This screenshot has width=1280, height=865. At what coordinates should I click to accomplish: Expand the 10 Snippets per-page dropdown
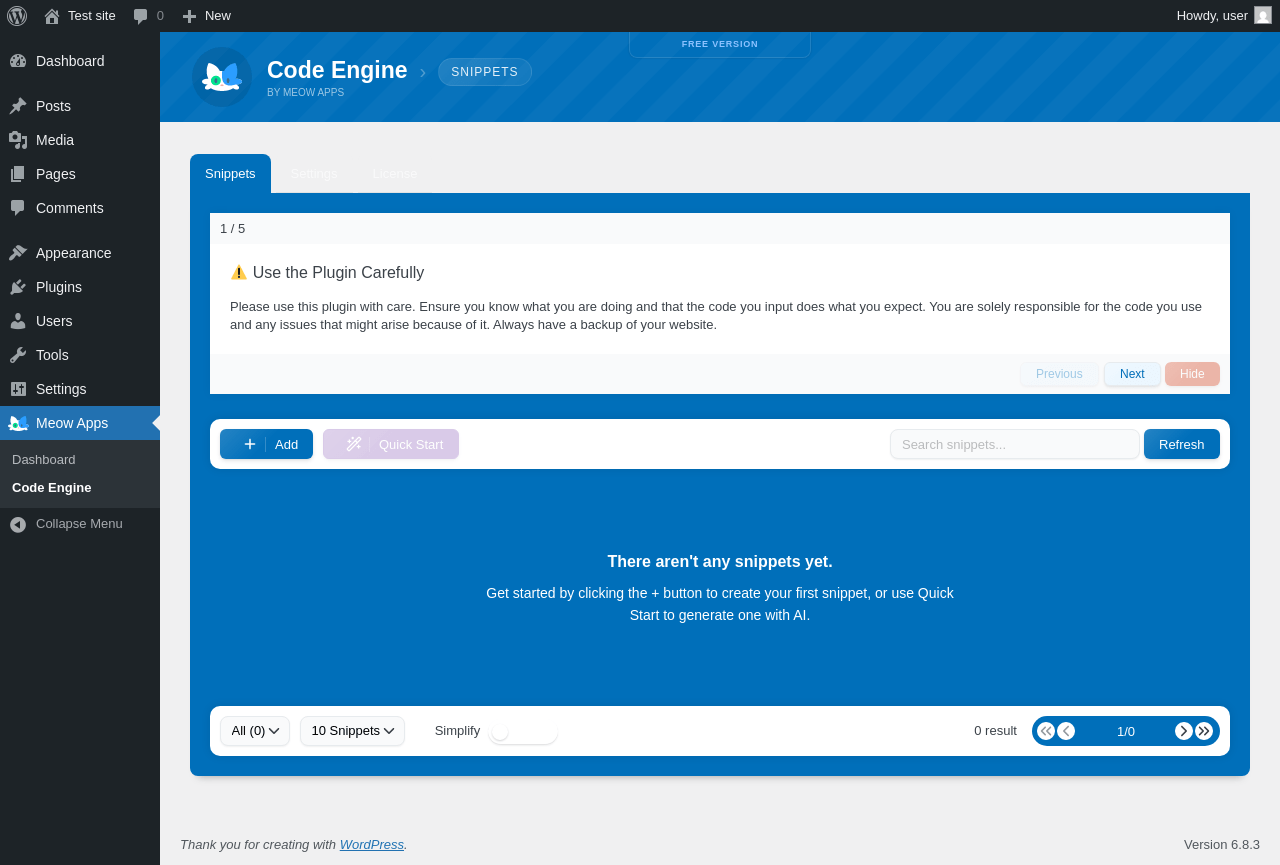[x=352, y=731]
